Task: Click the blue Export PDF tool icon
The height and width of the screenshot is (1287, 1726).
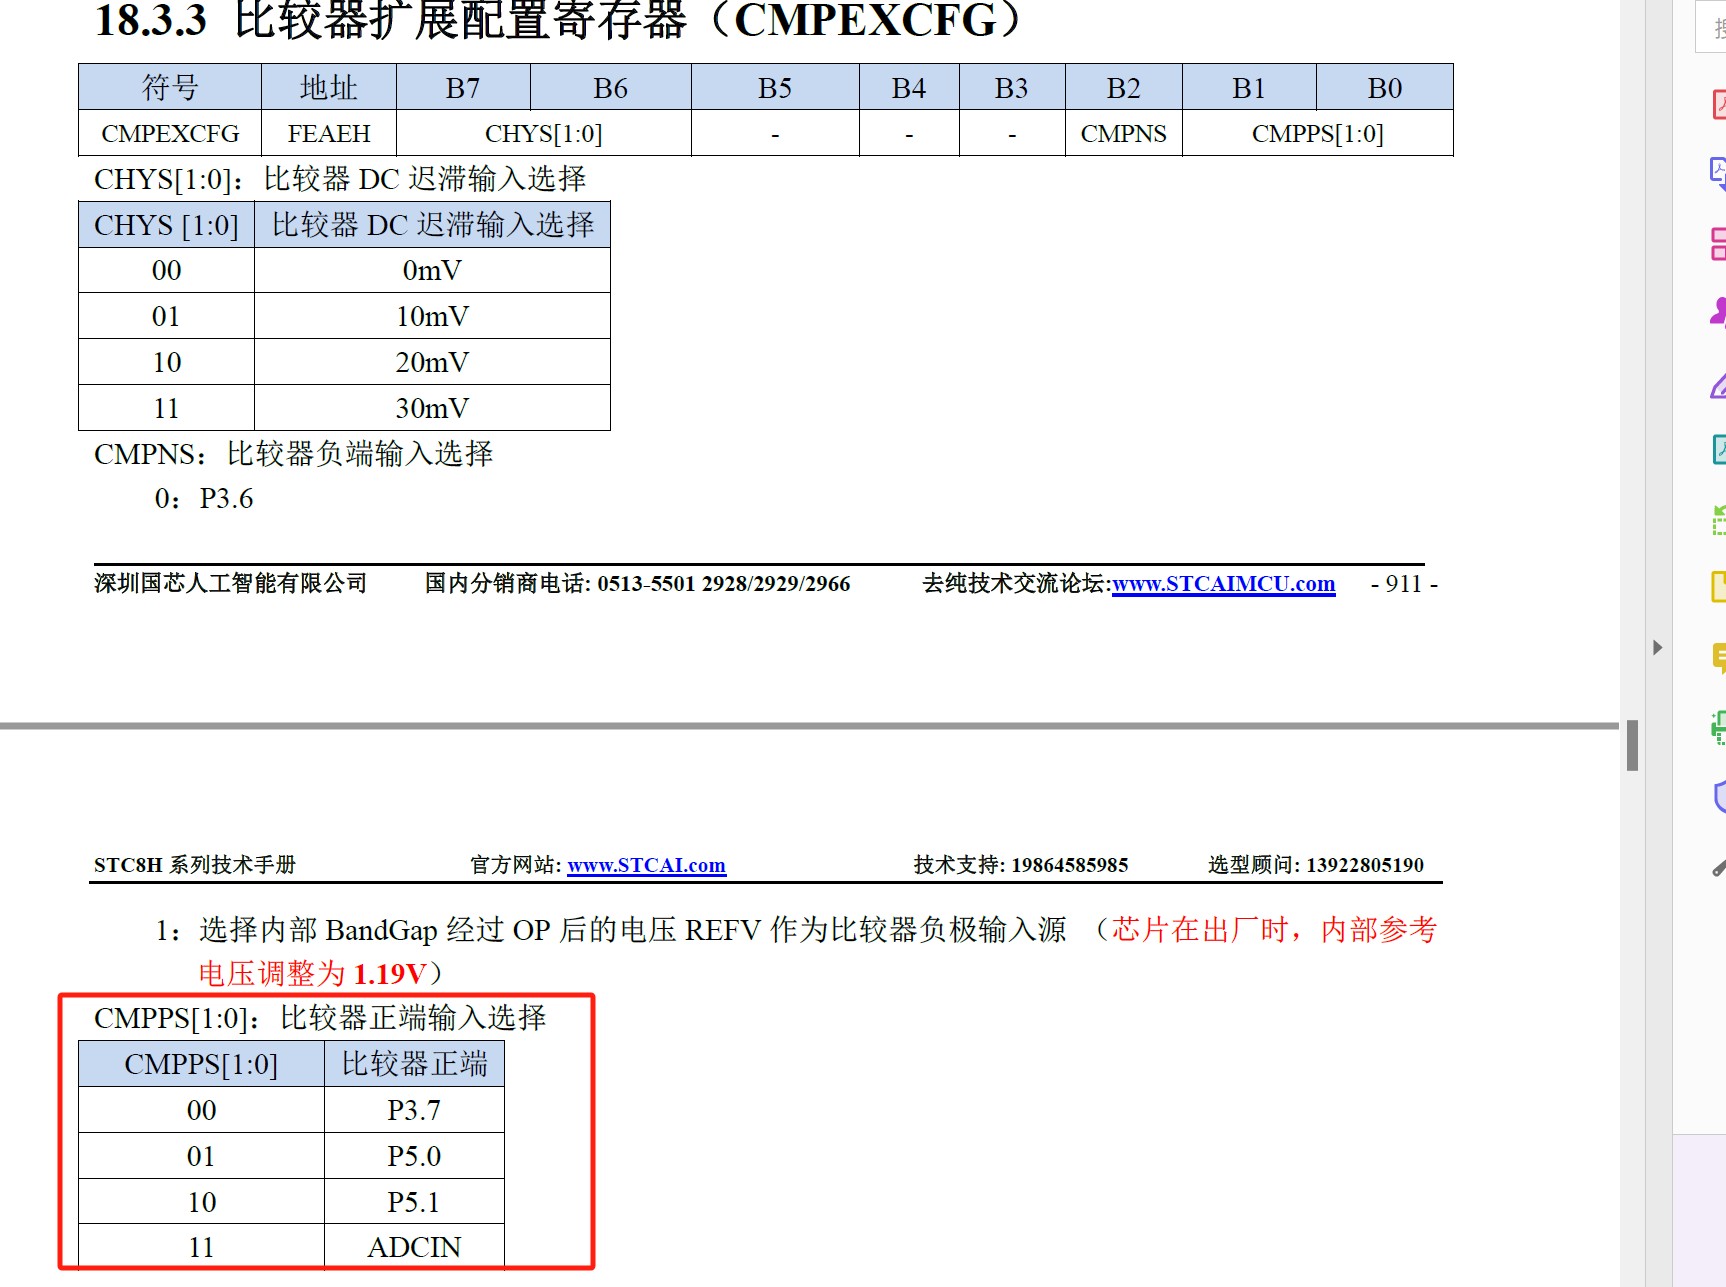Action: coord(1719,173)
